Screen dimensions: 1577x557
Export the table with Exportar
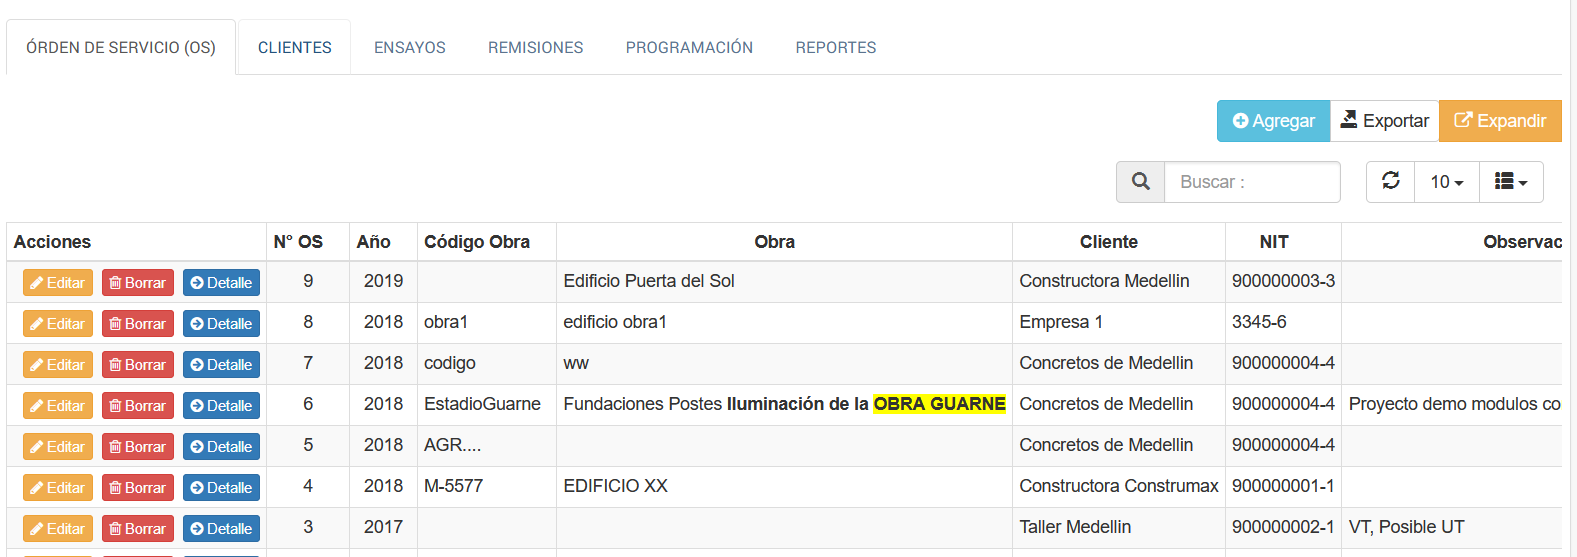[x=1384, y=121]
